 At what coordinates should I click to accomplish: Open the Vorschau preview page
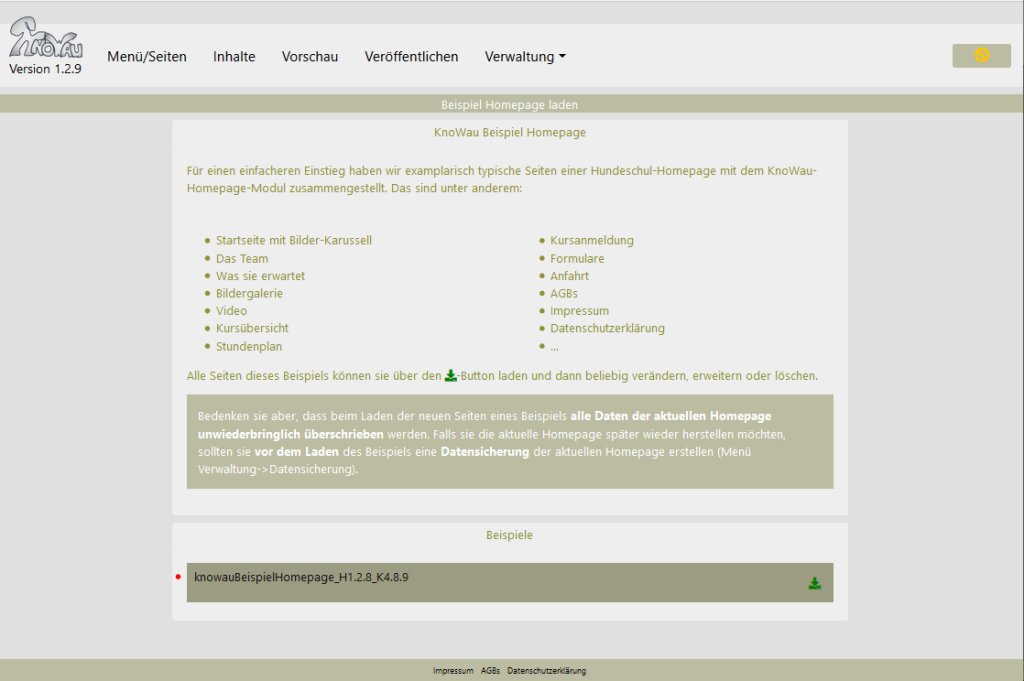(x=310, y=57)
